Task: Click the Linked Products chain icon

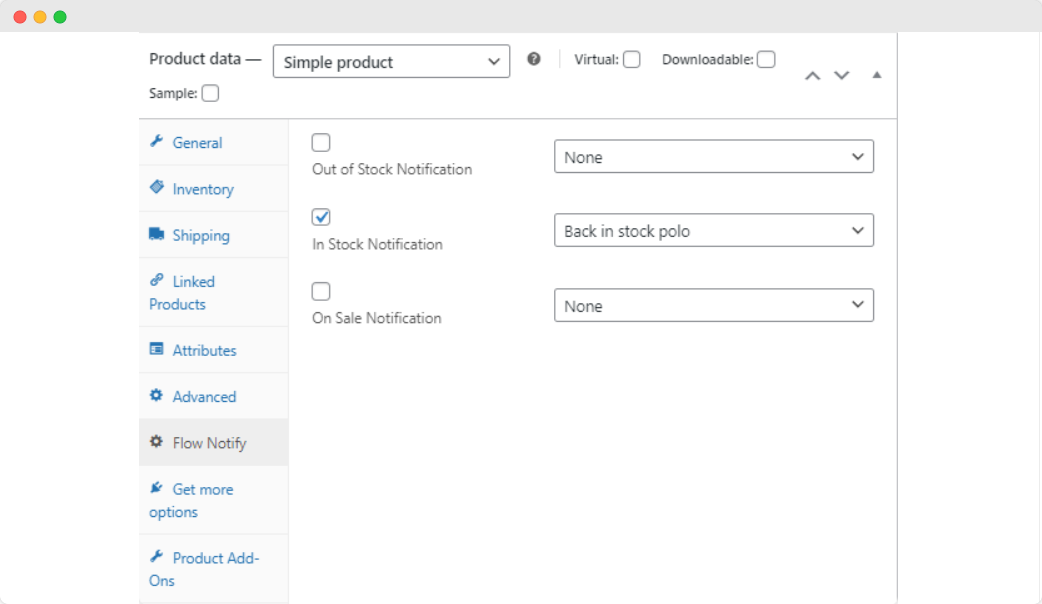Action: pyautogui.click(x=156, y=281)
